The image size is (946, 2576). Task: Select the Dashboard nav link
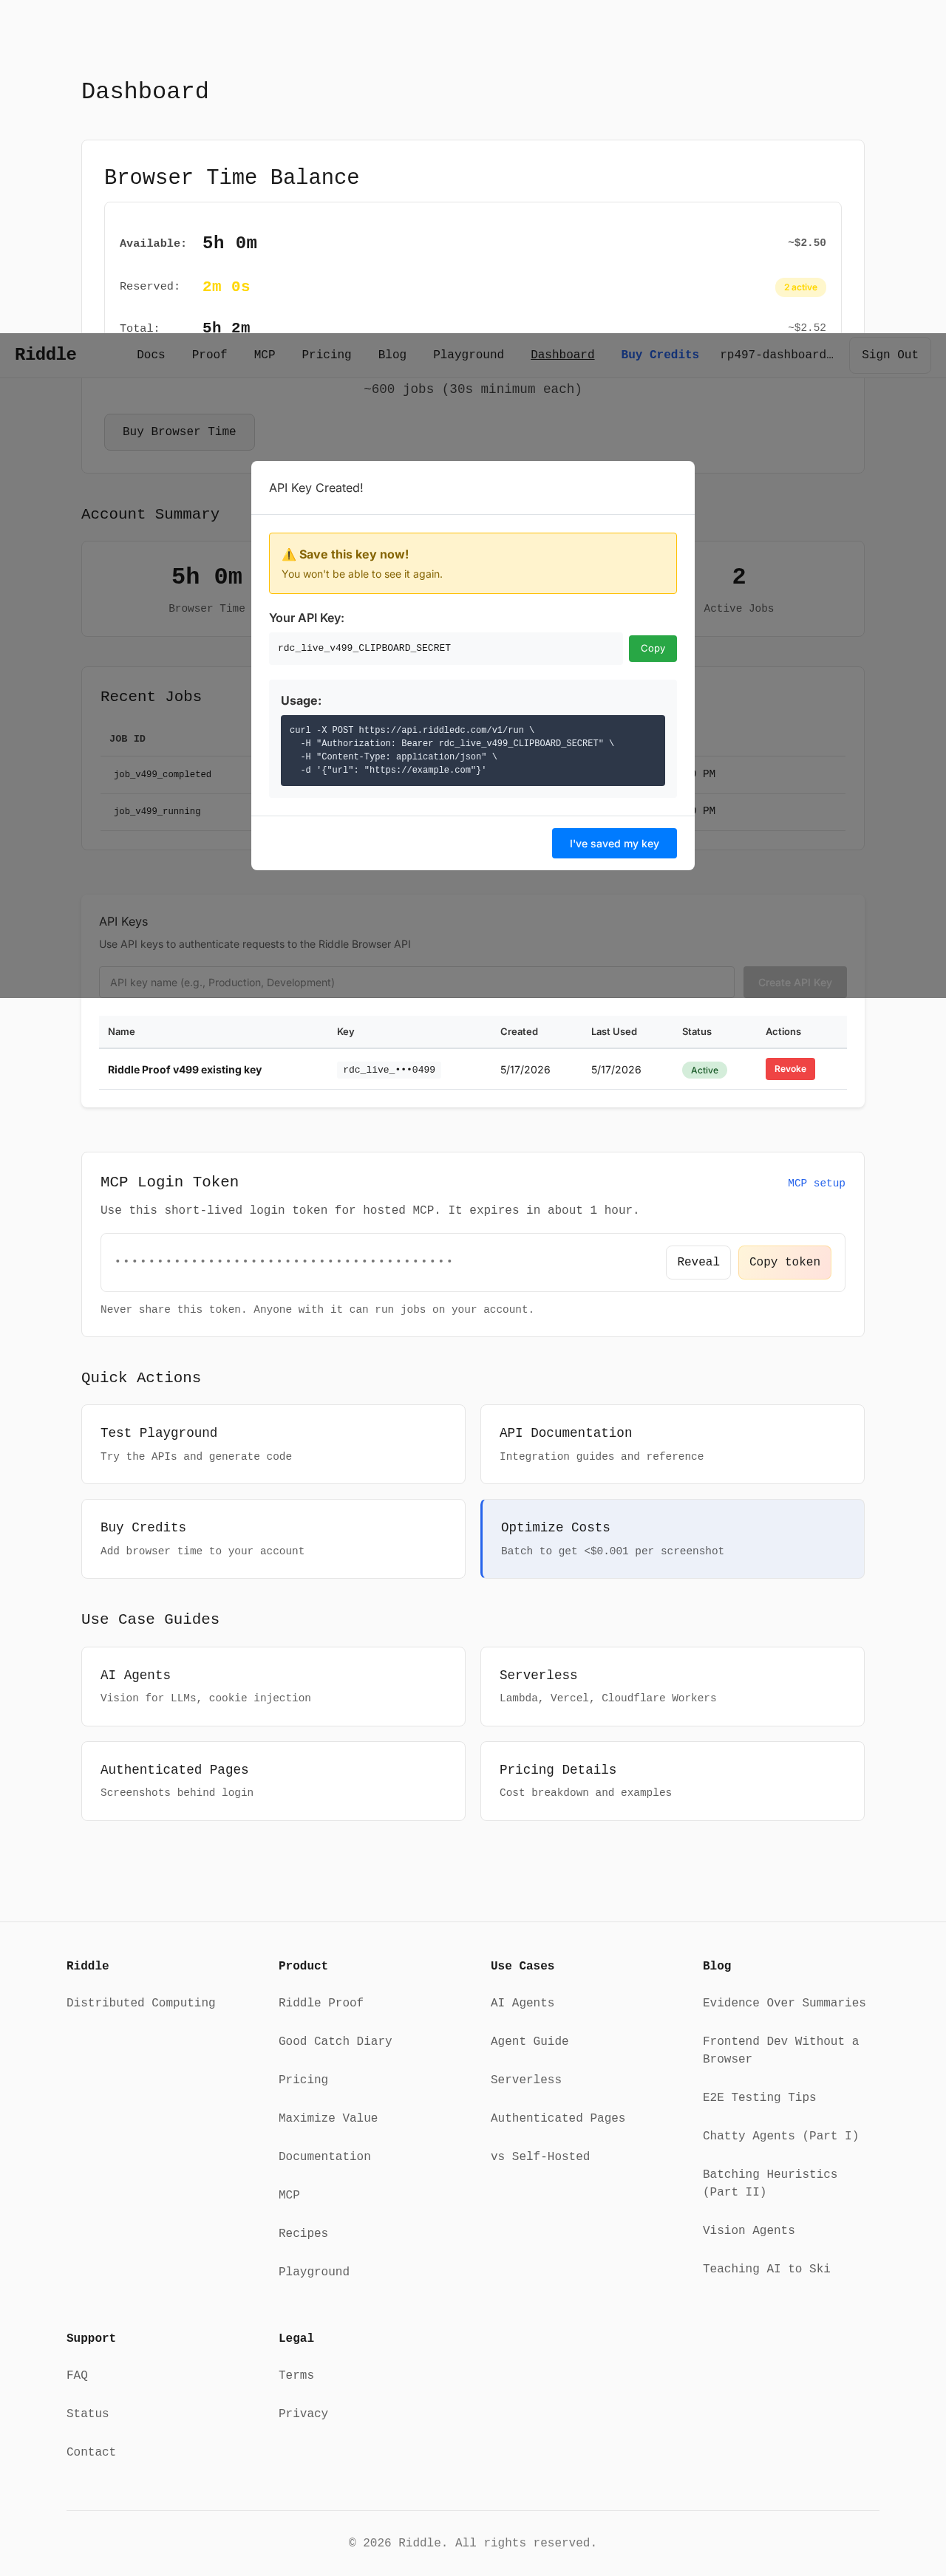coord(562,354)
